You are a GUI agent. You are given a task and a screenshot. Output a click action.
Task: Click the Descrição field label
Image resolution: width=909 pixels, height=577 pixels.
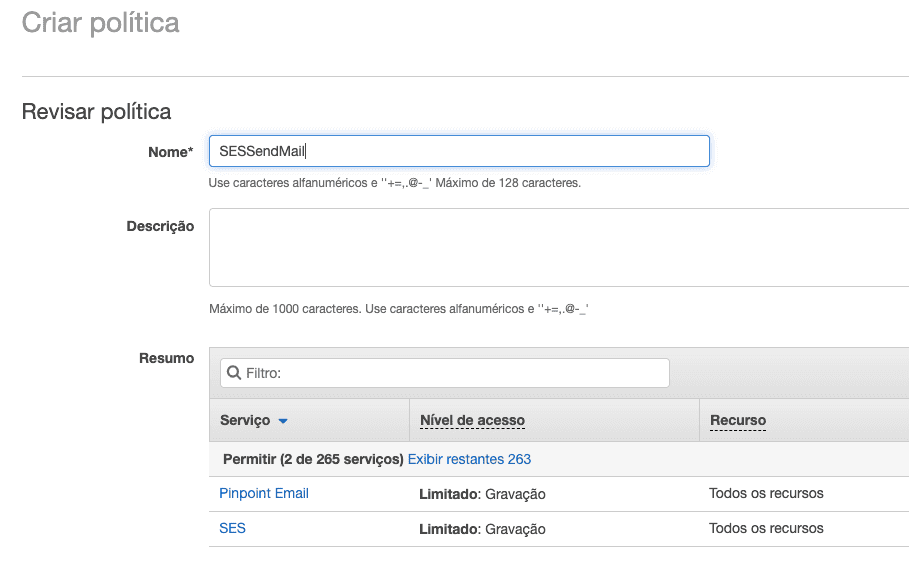(x=160, y=226)
